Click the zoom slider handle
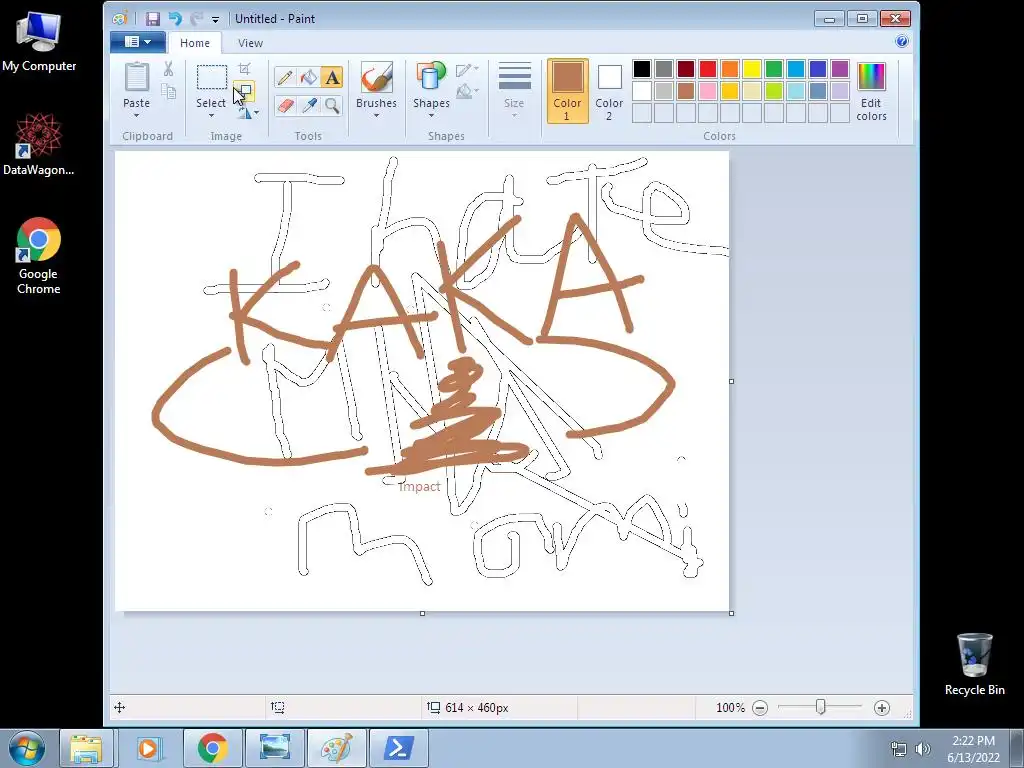Viewport: 1024px width, 768px height. 821,707
